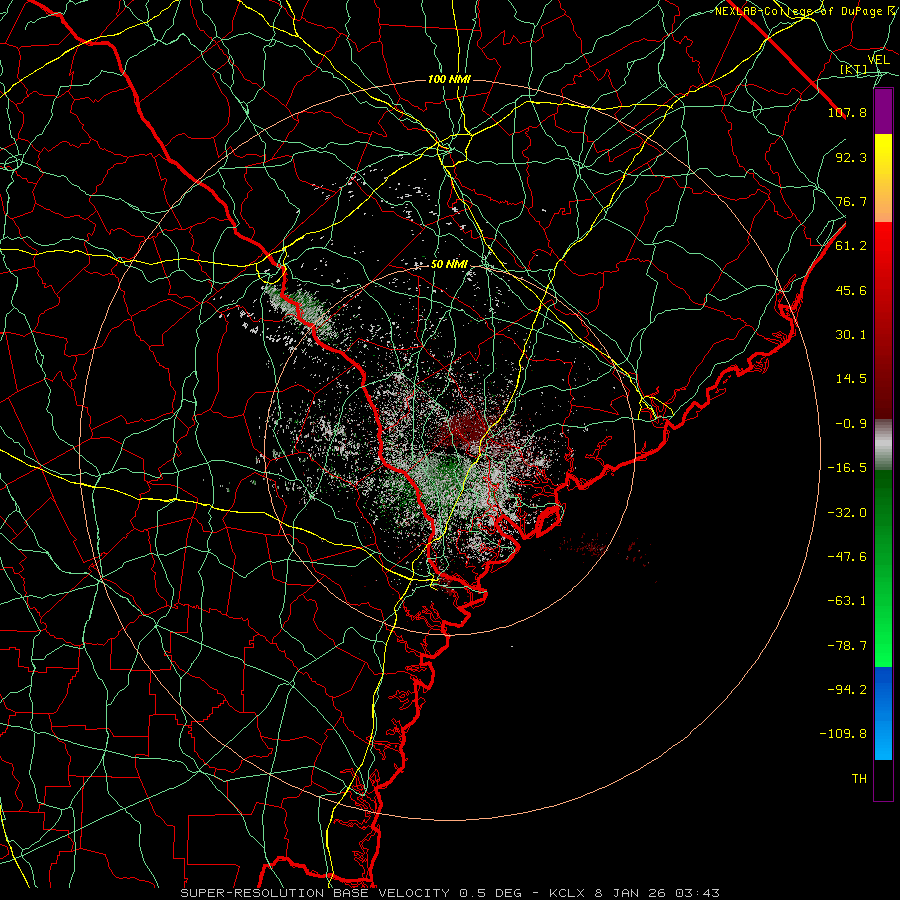Select the -63.1 velocity scale value
The image size is (900, 900).
click(847, 601)
